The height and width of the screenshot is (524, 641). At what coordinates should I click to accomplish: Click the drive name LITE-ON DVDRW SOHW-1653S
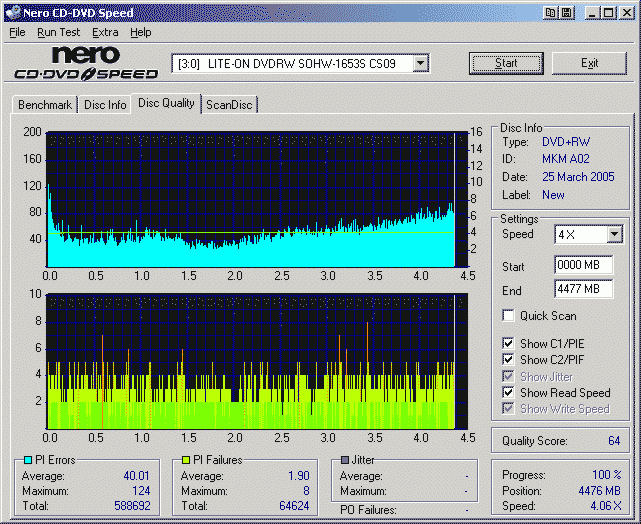click(287, 64)
